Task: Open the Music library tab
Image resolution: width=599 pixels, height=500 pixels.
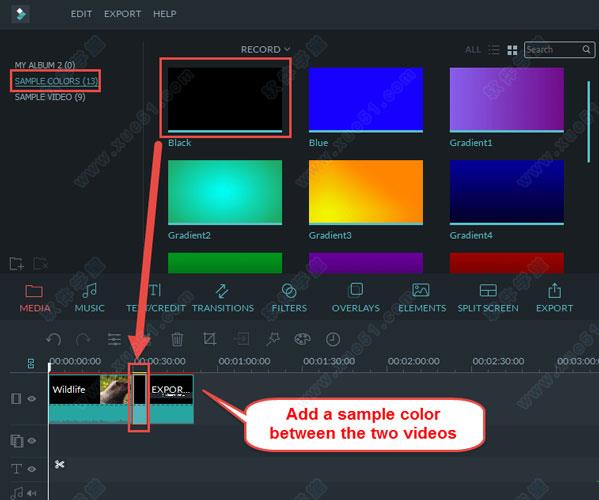Action: (x=89, y=297)
